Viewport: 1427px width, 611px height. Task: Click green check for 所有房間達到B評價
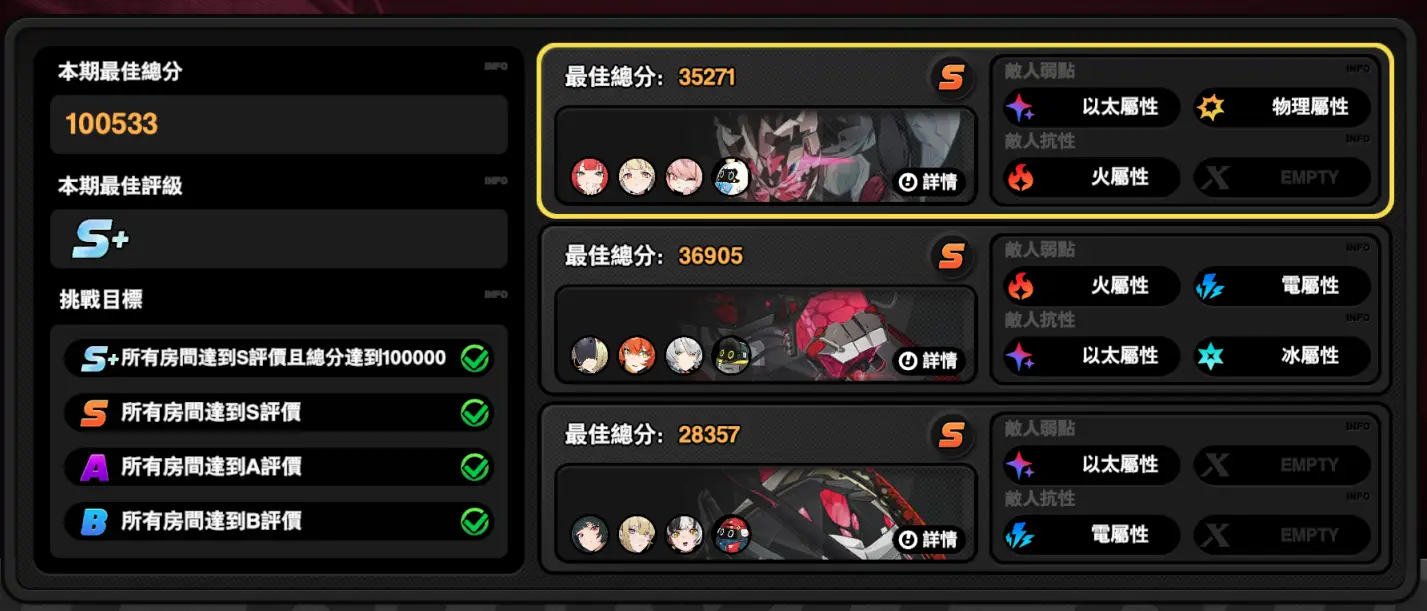coord(474,521)
